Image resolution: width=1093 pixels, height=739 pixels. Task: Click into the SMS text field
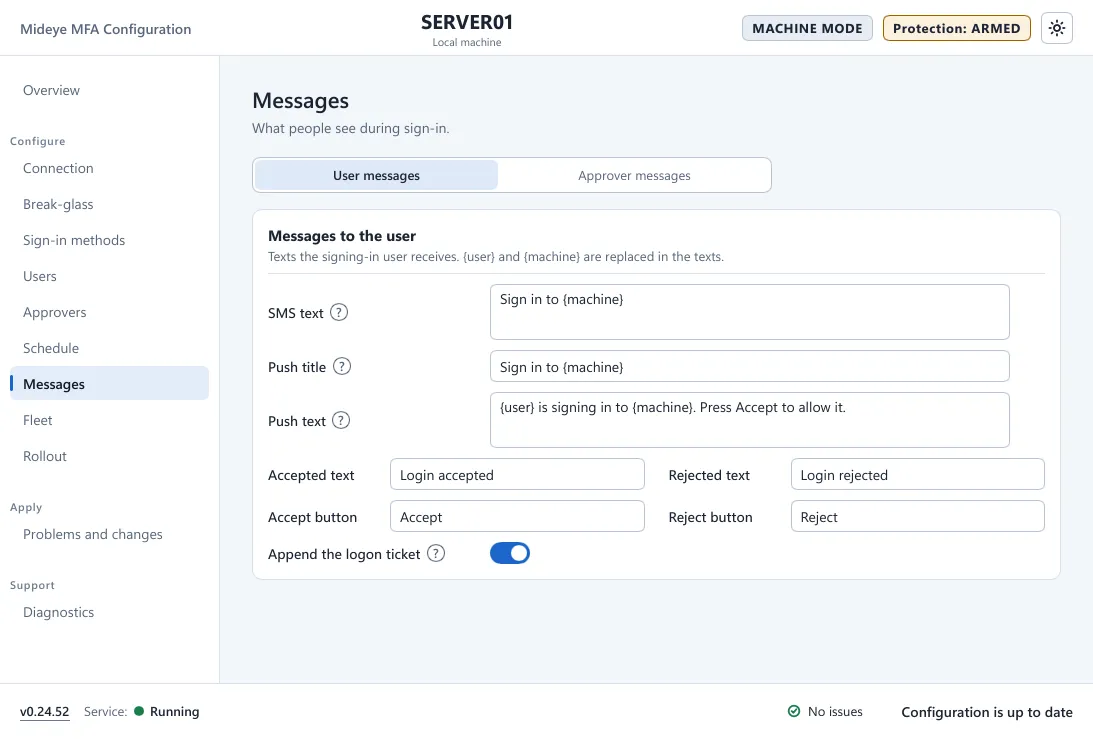pyautogui.click(x=749, y=312)
